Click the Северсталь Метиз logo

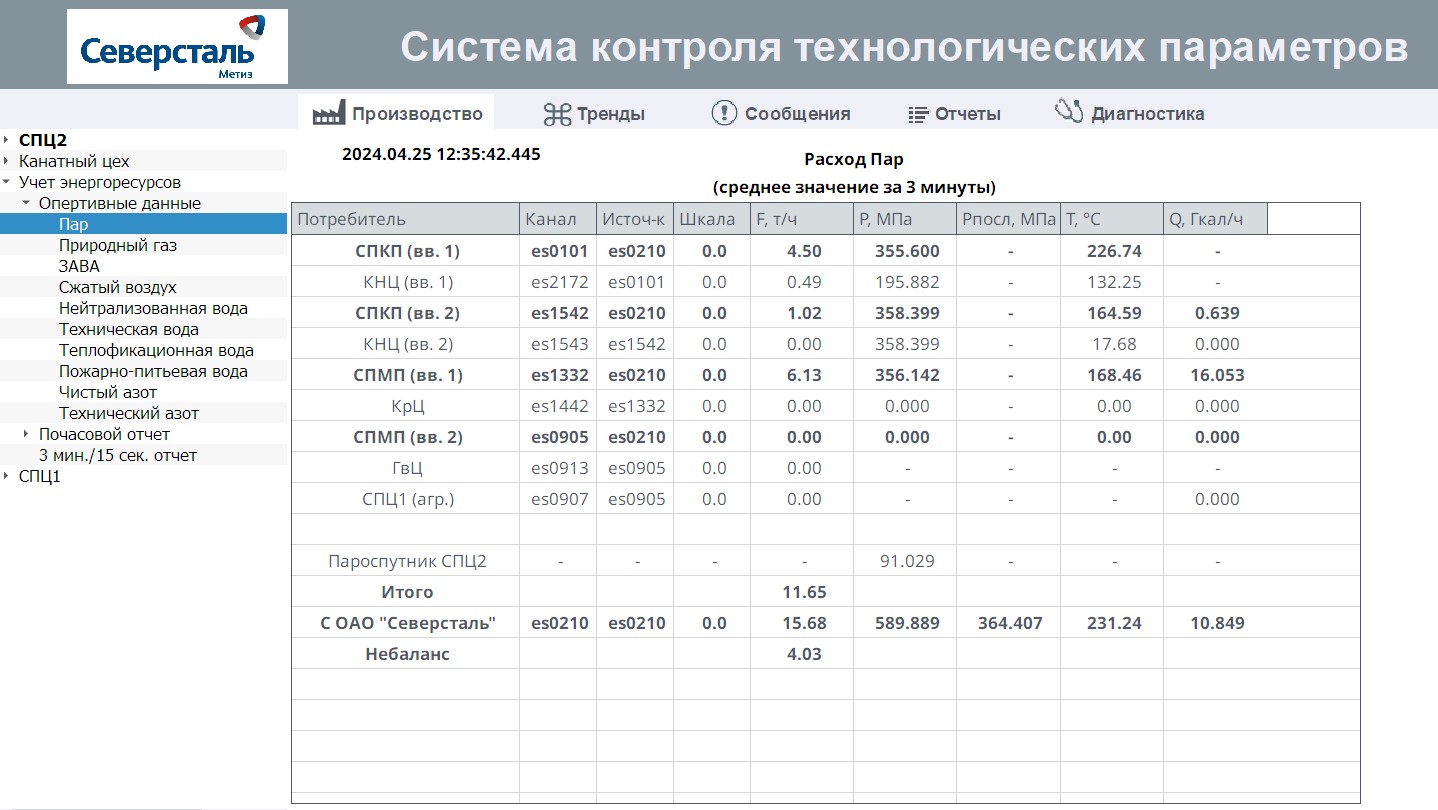coord(177,47)
